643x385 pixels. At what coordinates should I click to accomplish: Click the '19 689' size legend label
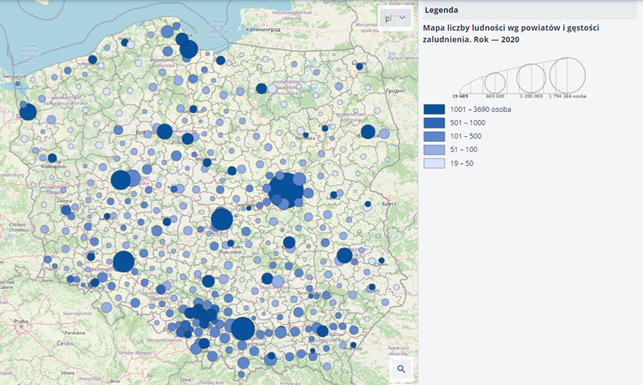coord(460,96)
